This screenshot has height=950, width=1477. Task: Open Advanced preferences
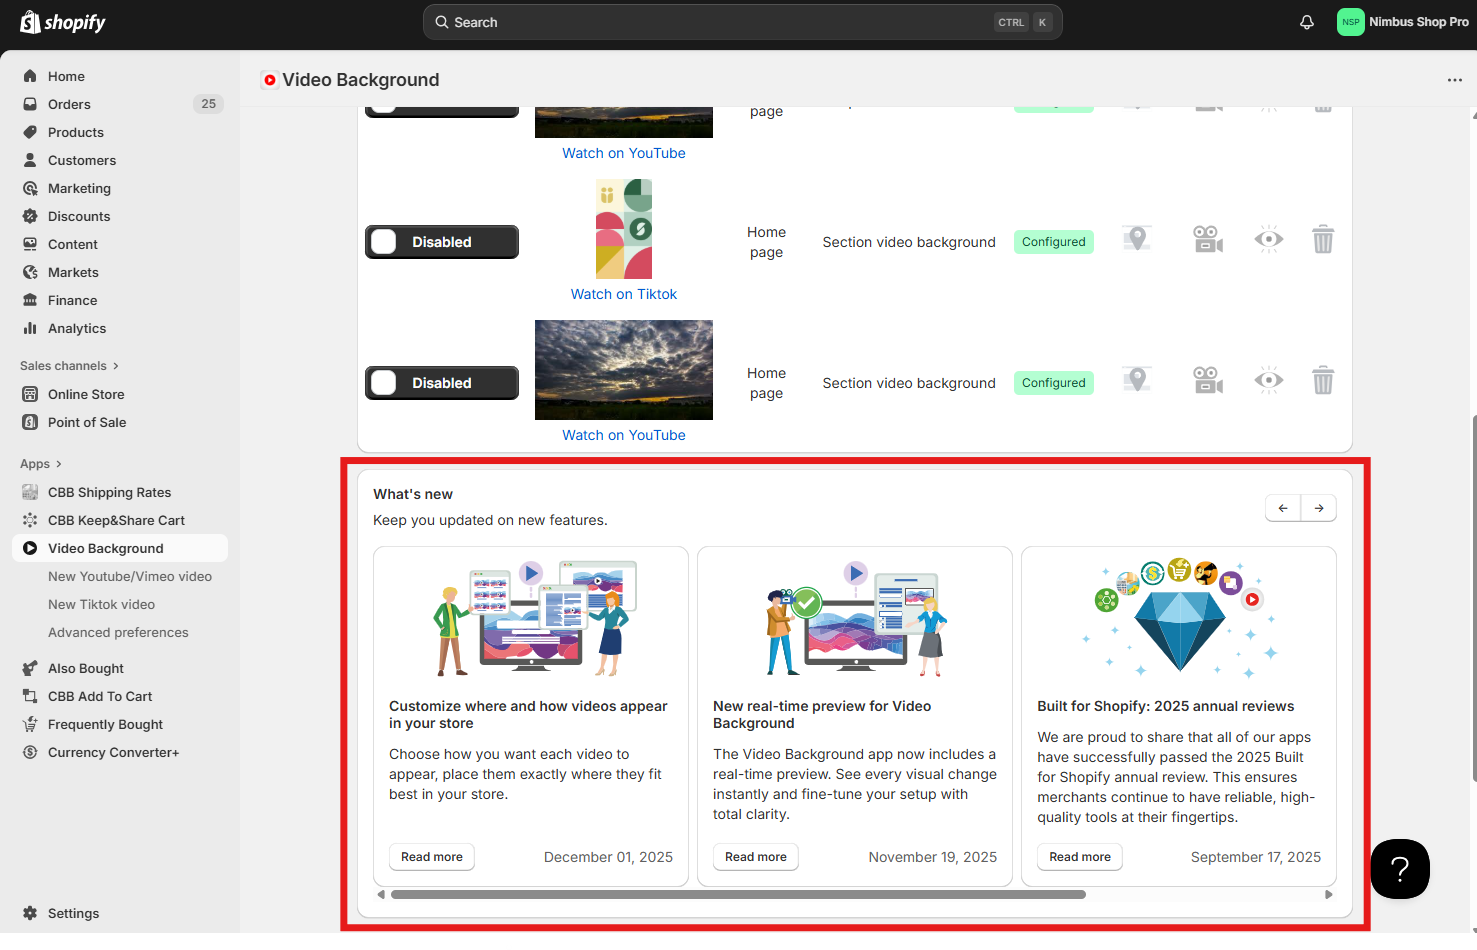tap(118, 632)
